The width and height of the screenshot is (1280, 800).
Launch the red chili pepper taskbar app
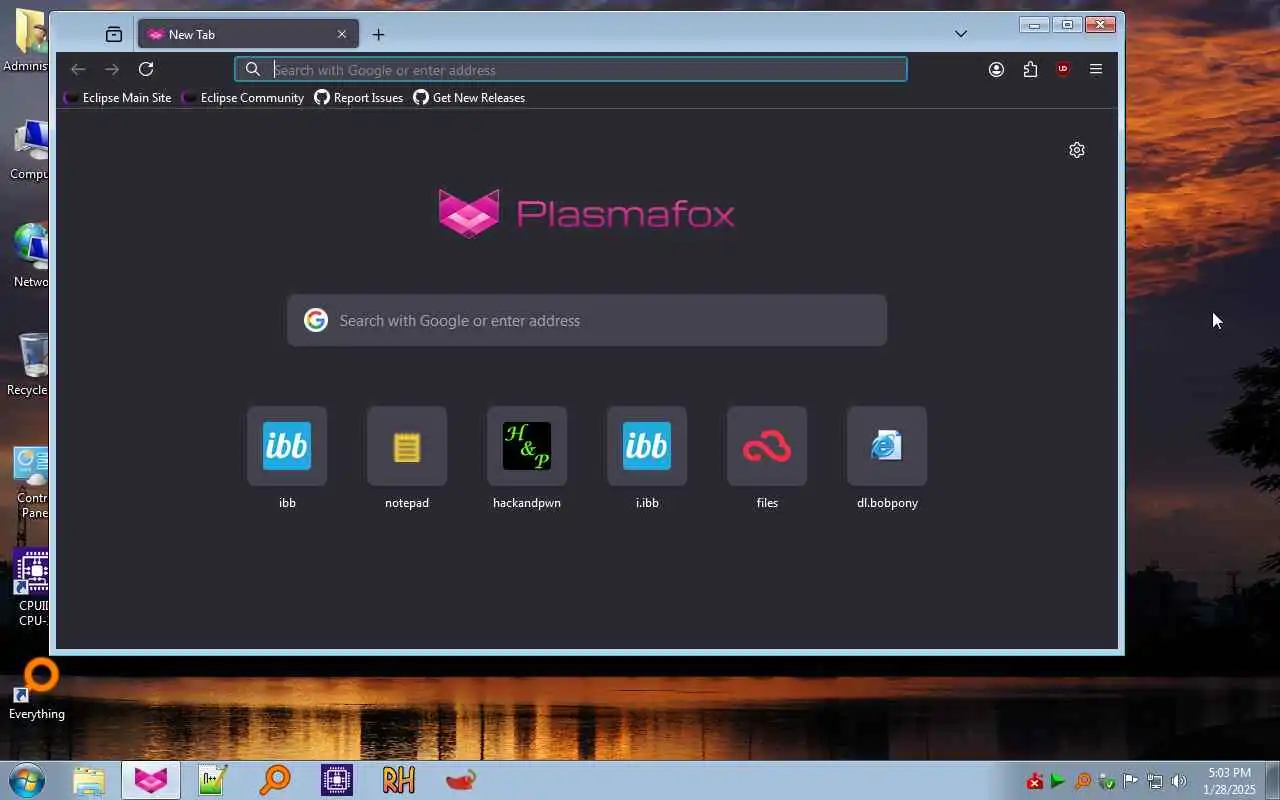point(461,780)
